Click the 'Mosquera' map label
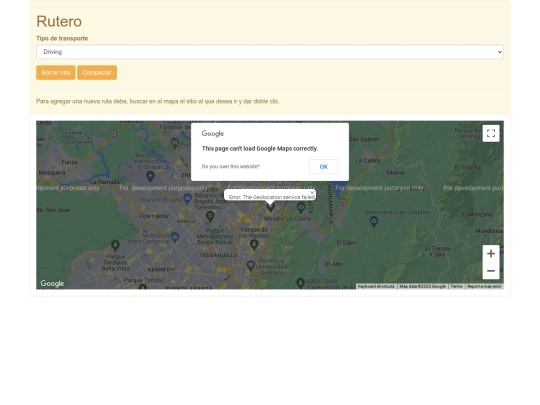The width and height of the screenshot is (540, 405). (x=52, y=173)
